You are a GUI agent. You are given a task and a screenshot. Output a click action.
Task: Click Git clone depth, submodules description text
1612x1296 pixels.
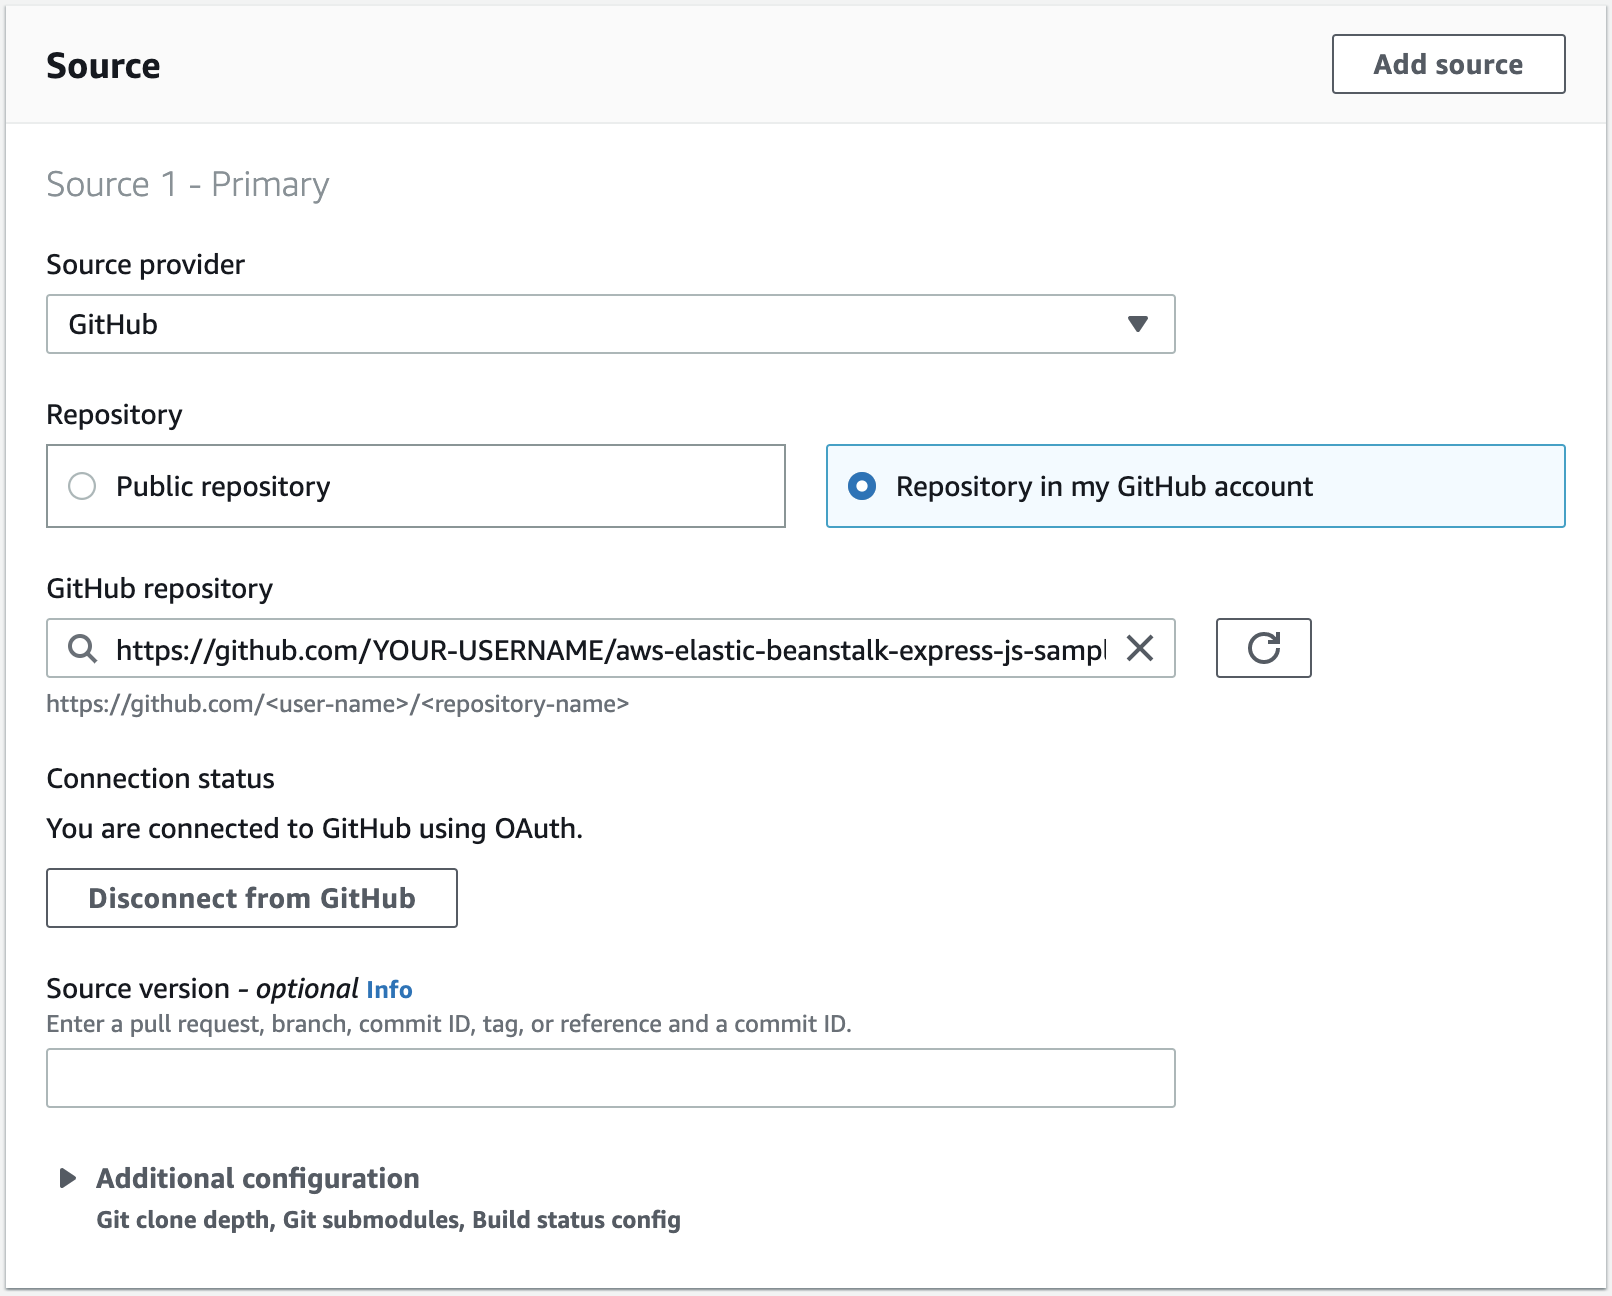(388, 1220)
